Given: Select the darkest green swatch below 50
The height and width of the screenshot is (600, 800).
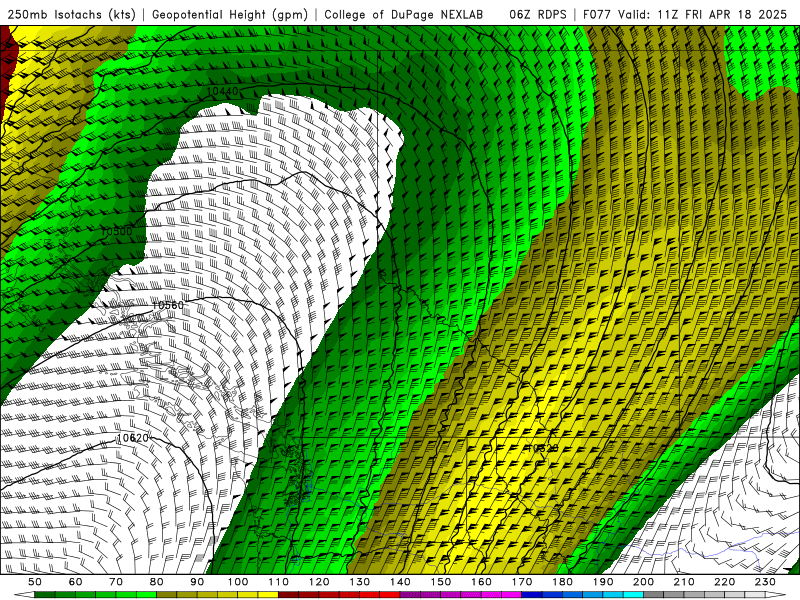Looking at the screenshot, I should coord(45,595).
